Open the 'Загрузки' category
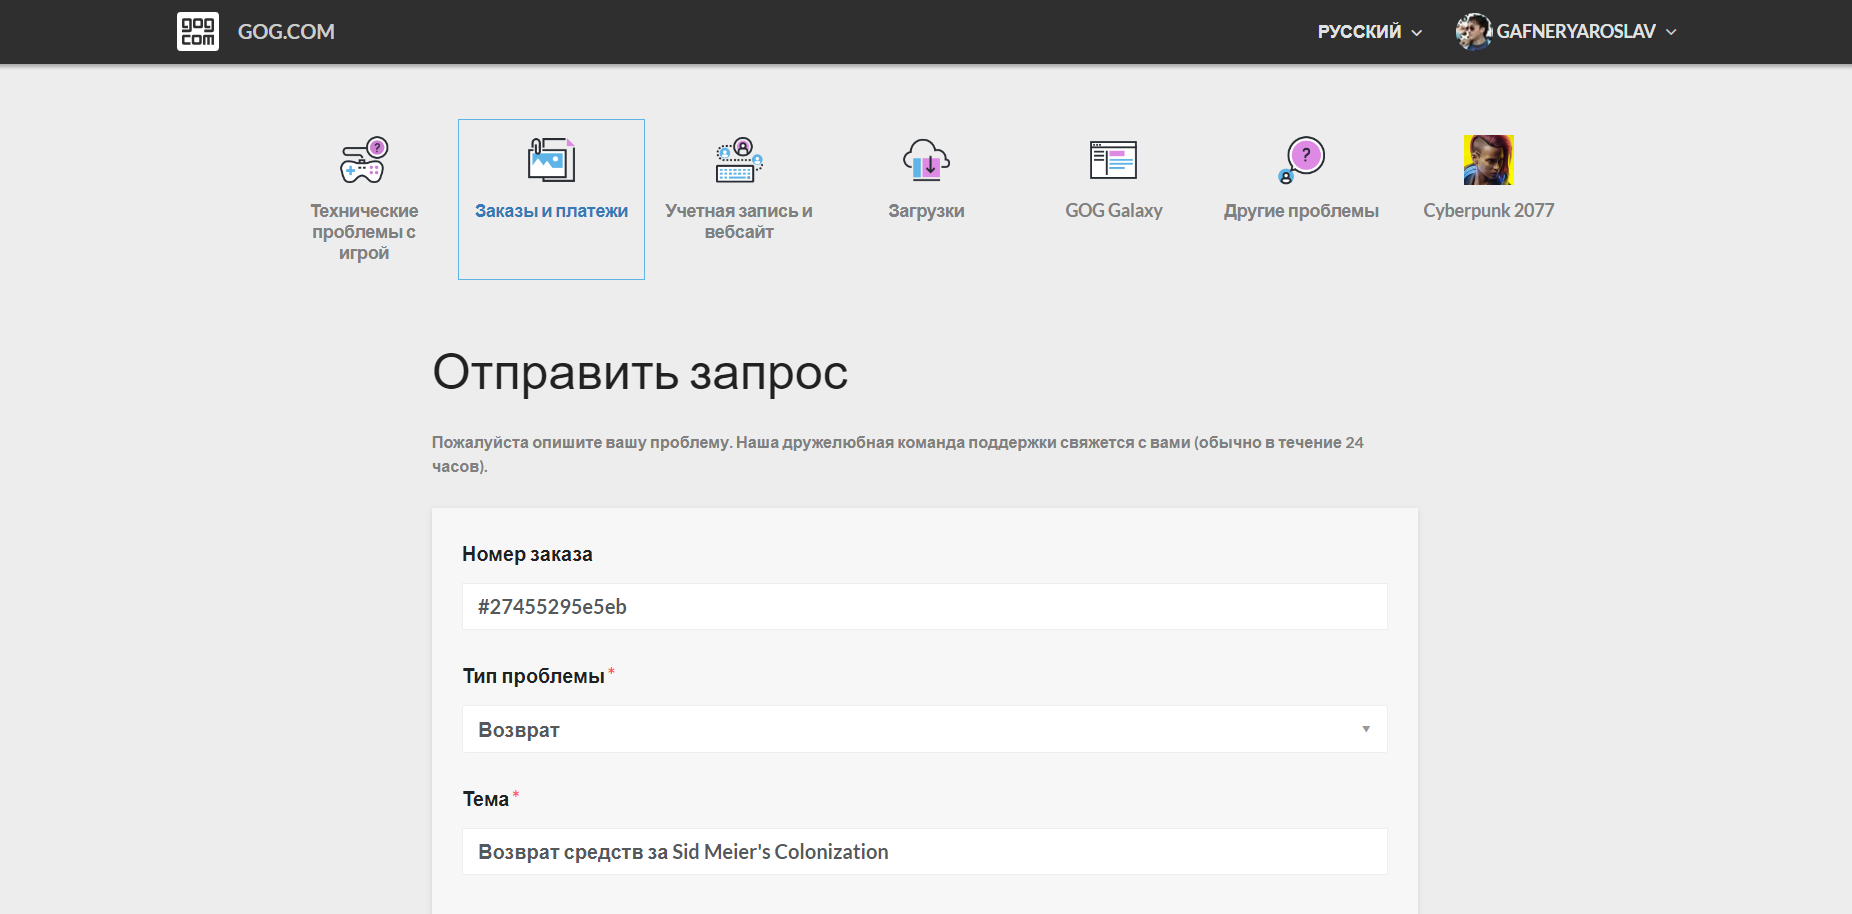Screen dimensions: 1852x914 coord(926,211)
